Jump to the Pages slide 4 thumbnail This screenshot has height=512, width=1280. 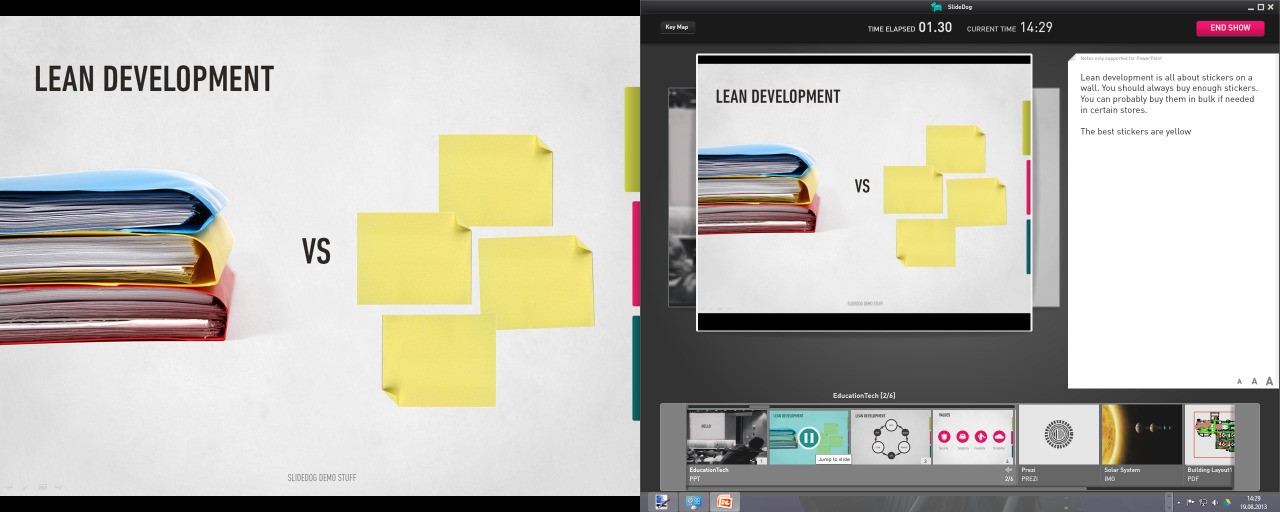[x=972, y=437]
